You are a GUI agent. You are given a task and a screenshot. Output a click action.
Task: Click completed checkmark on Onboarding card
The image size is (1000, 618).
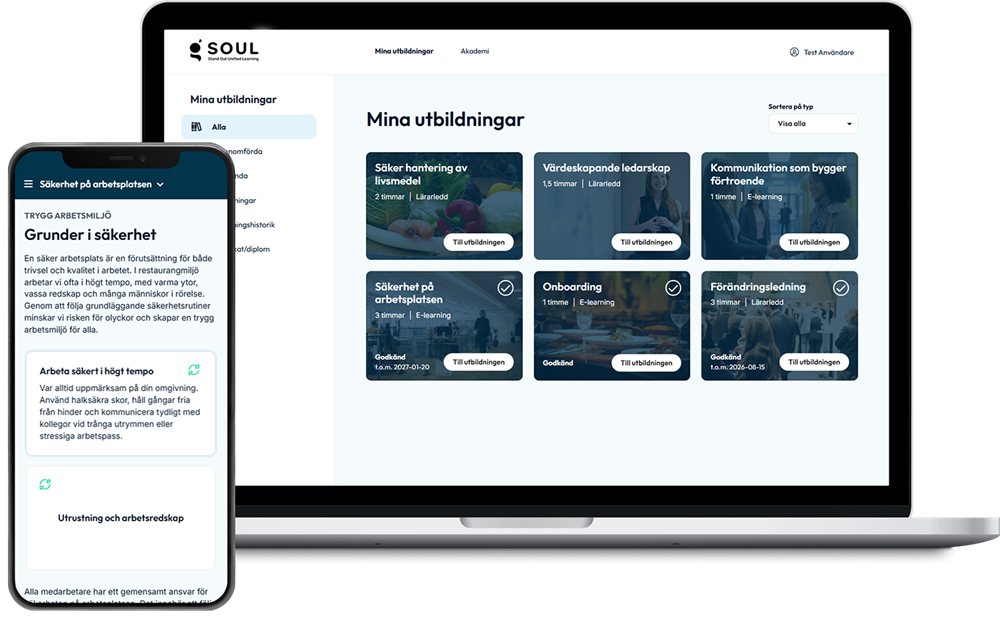click(673, 288)
